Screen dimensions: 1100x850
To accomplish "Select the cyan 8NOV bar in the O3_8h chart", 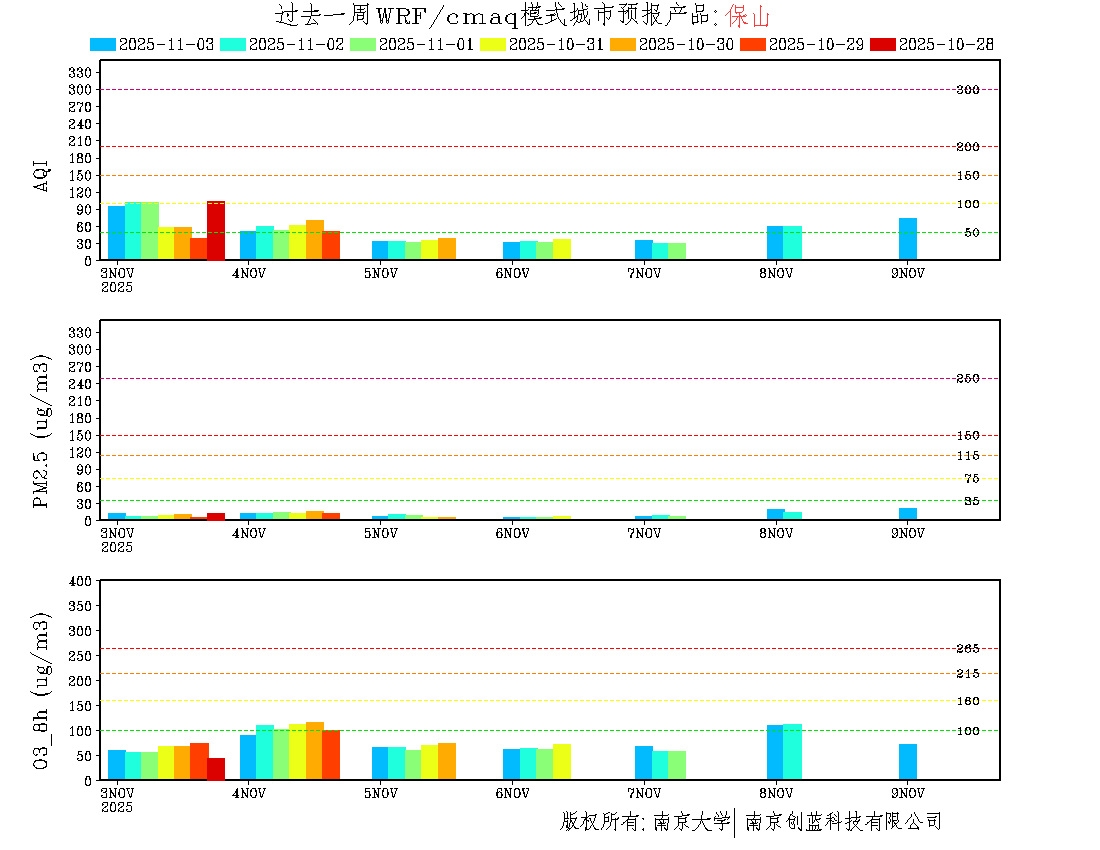I will coord(792,752).
